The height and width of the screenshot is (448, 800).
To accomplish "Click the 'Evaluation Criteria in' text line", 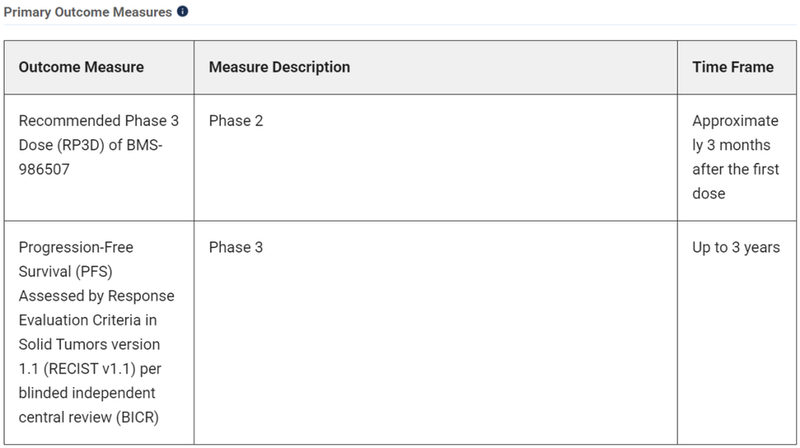I will click(x=88, y=320).
